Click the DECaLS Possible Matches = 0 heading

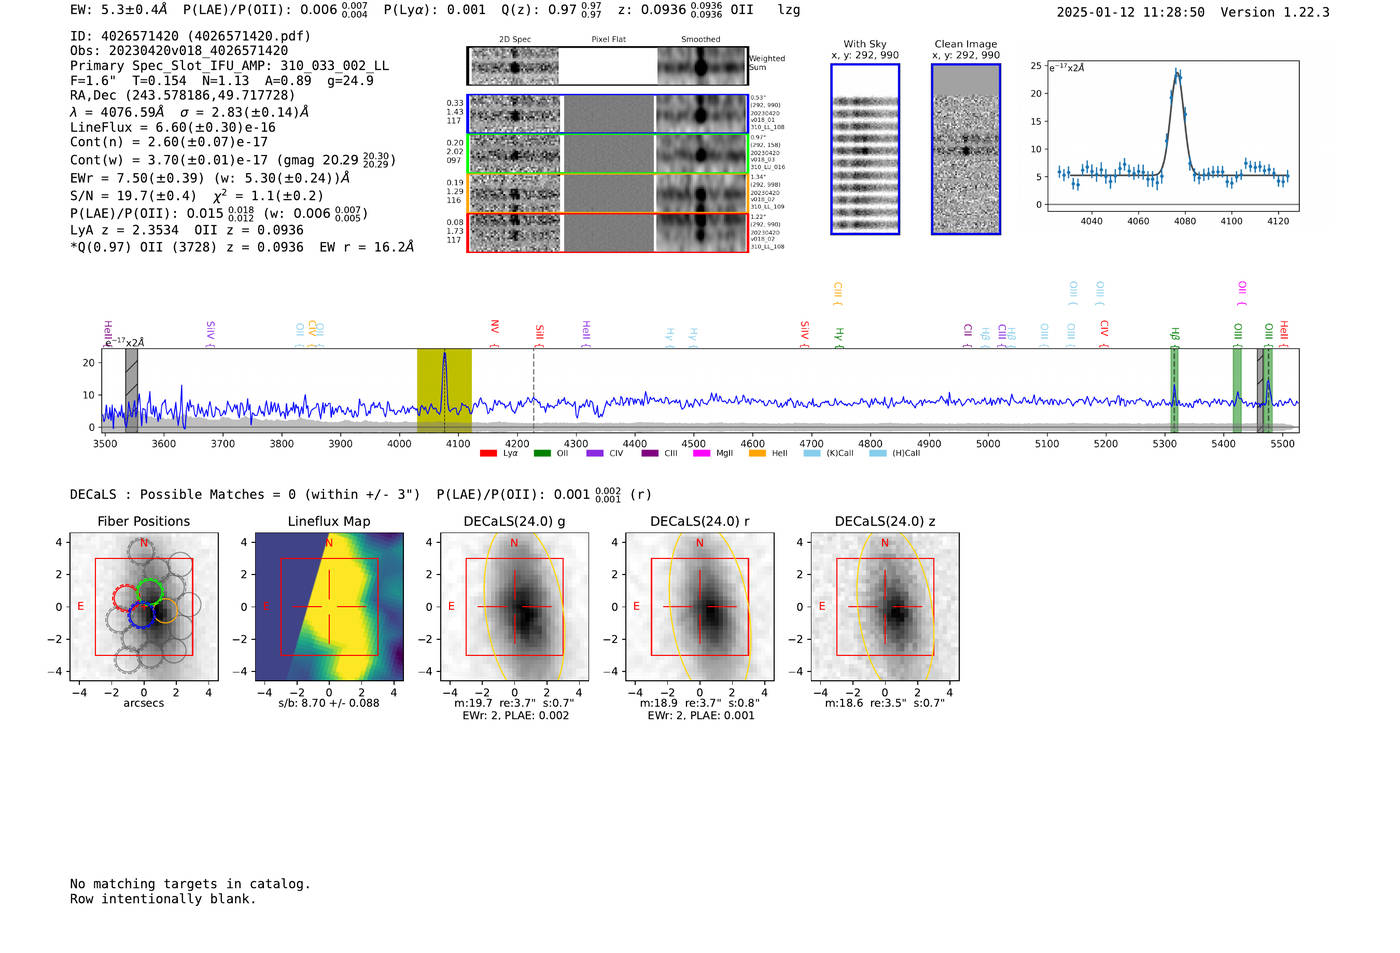coord(245,494)
